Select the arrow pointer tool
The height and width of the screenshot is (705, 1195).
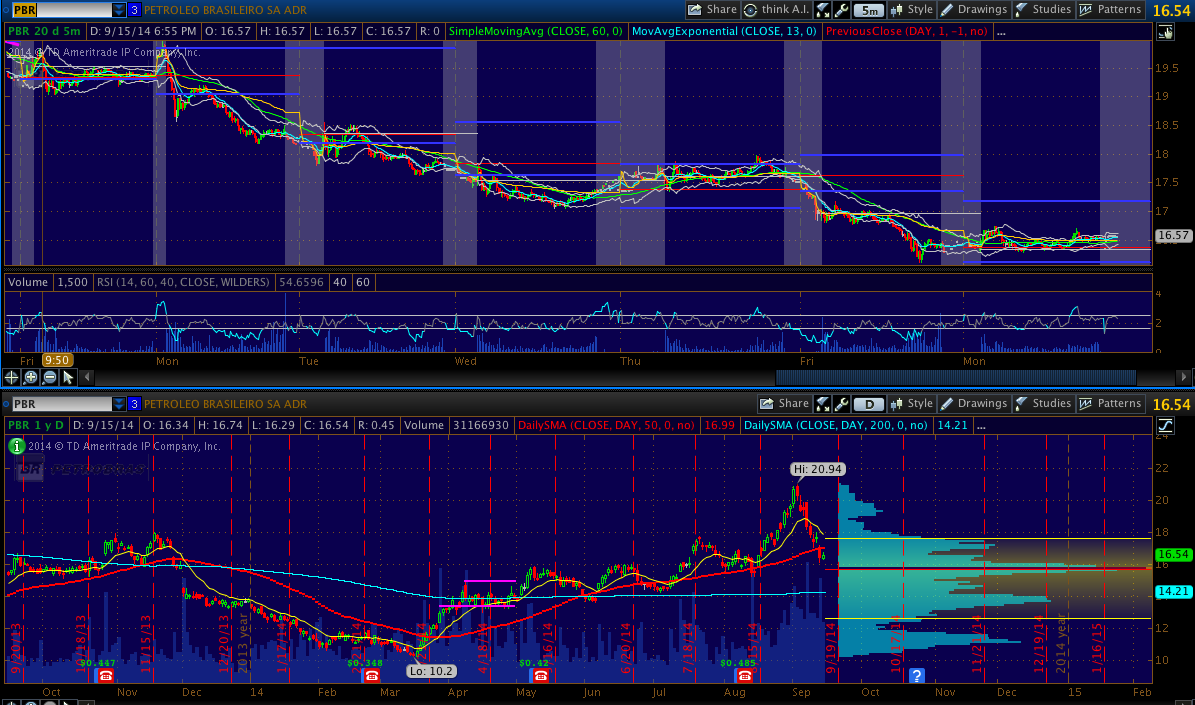coord(68,377)
